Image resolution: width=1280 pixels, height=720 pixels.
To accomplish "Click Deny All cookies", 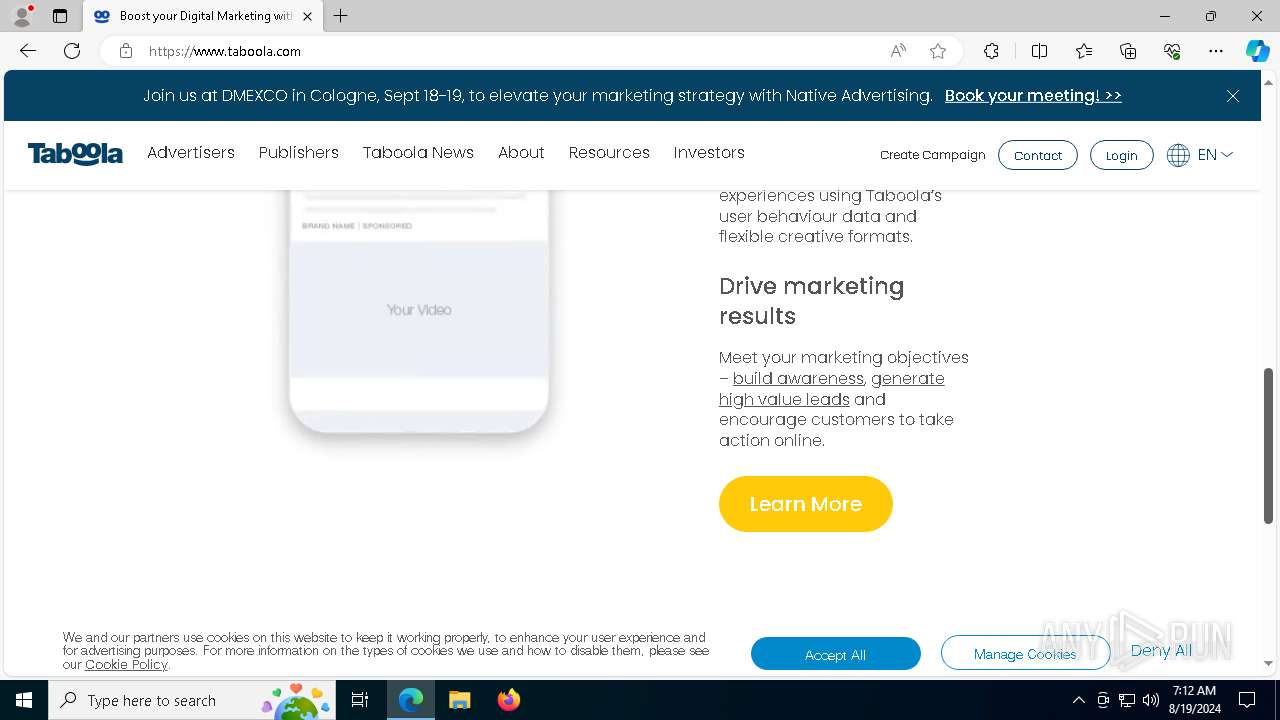I will [1161, 650].
